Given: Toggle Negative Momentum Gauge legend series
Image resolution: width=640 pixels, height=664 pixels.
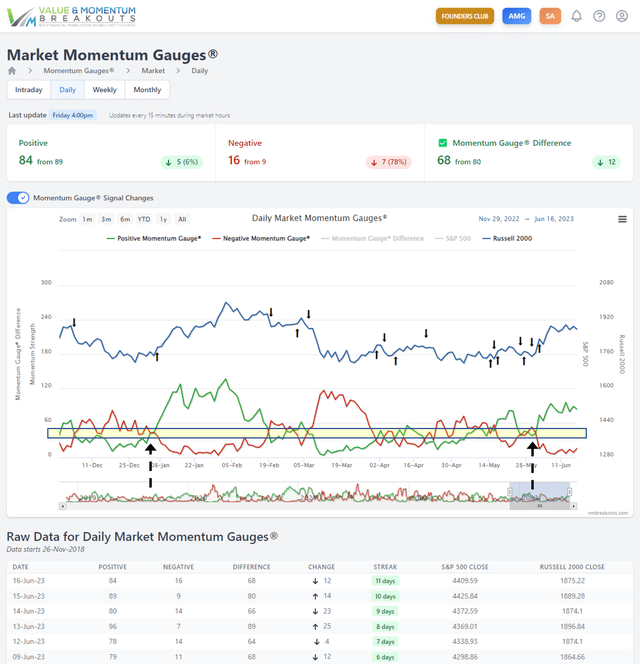Looking at the screenshot, I should pyautogui.click(x=261, y=238).
